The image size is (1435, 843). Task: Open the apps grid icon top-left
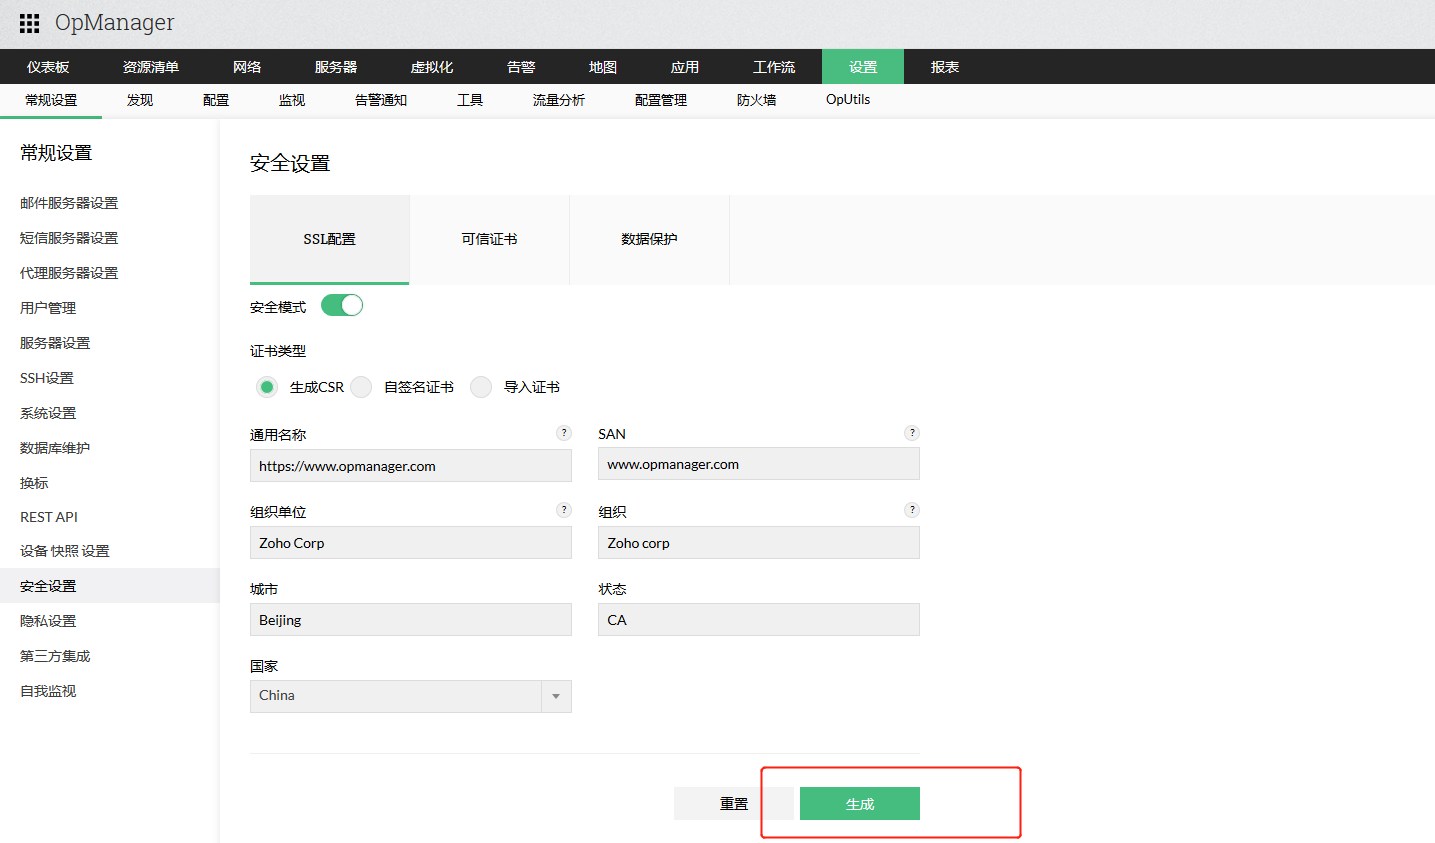(28, 22)
